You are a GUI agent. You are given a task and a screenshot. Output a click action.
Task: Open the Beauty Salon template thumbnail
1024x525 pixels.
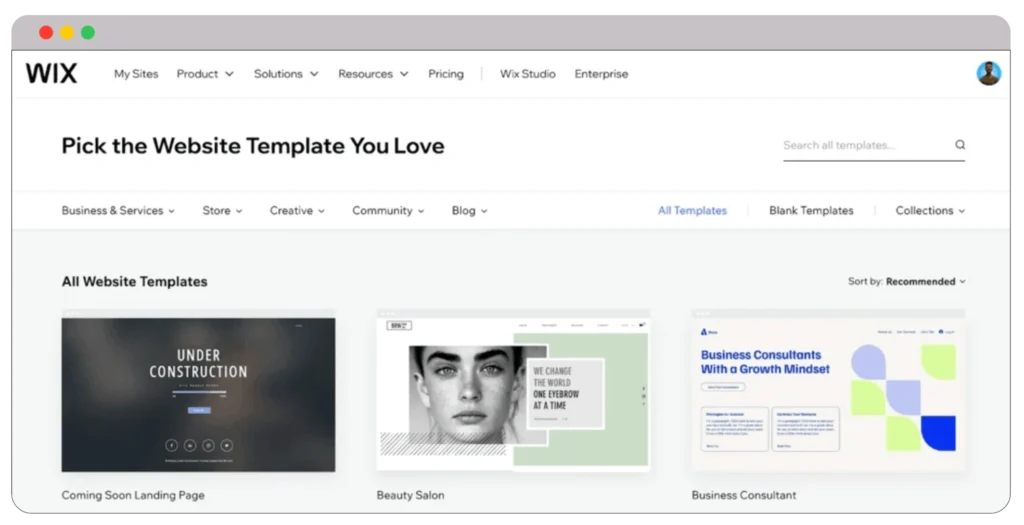pos(513,390)
